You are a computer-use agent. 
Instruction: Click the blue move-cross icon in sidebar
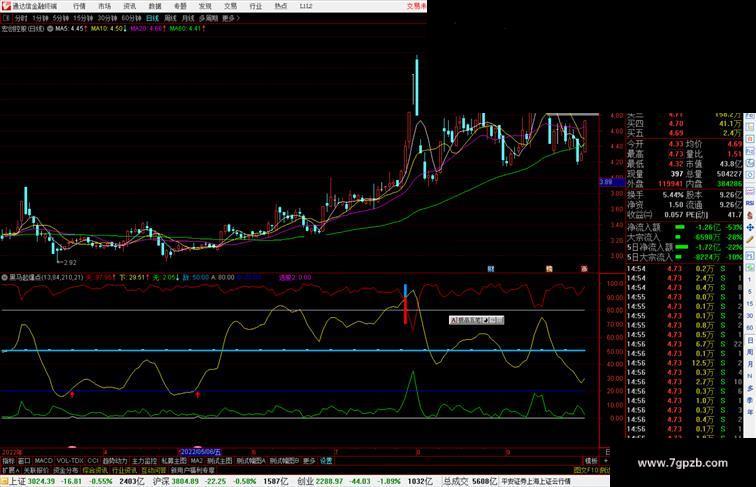[750, 227]
